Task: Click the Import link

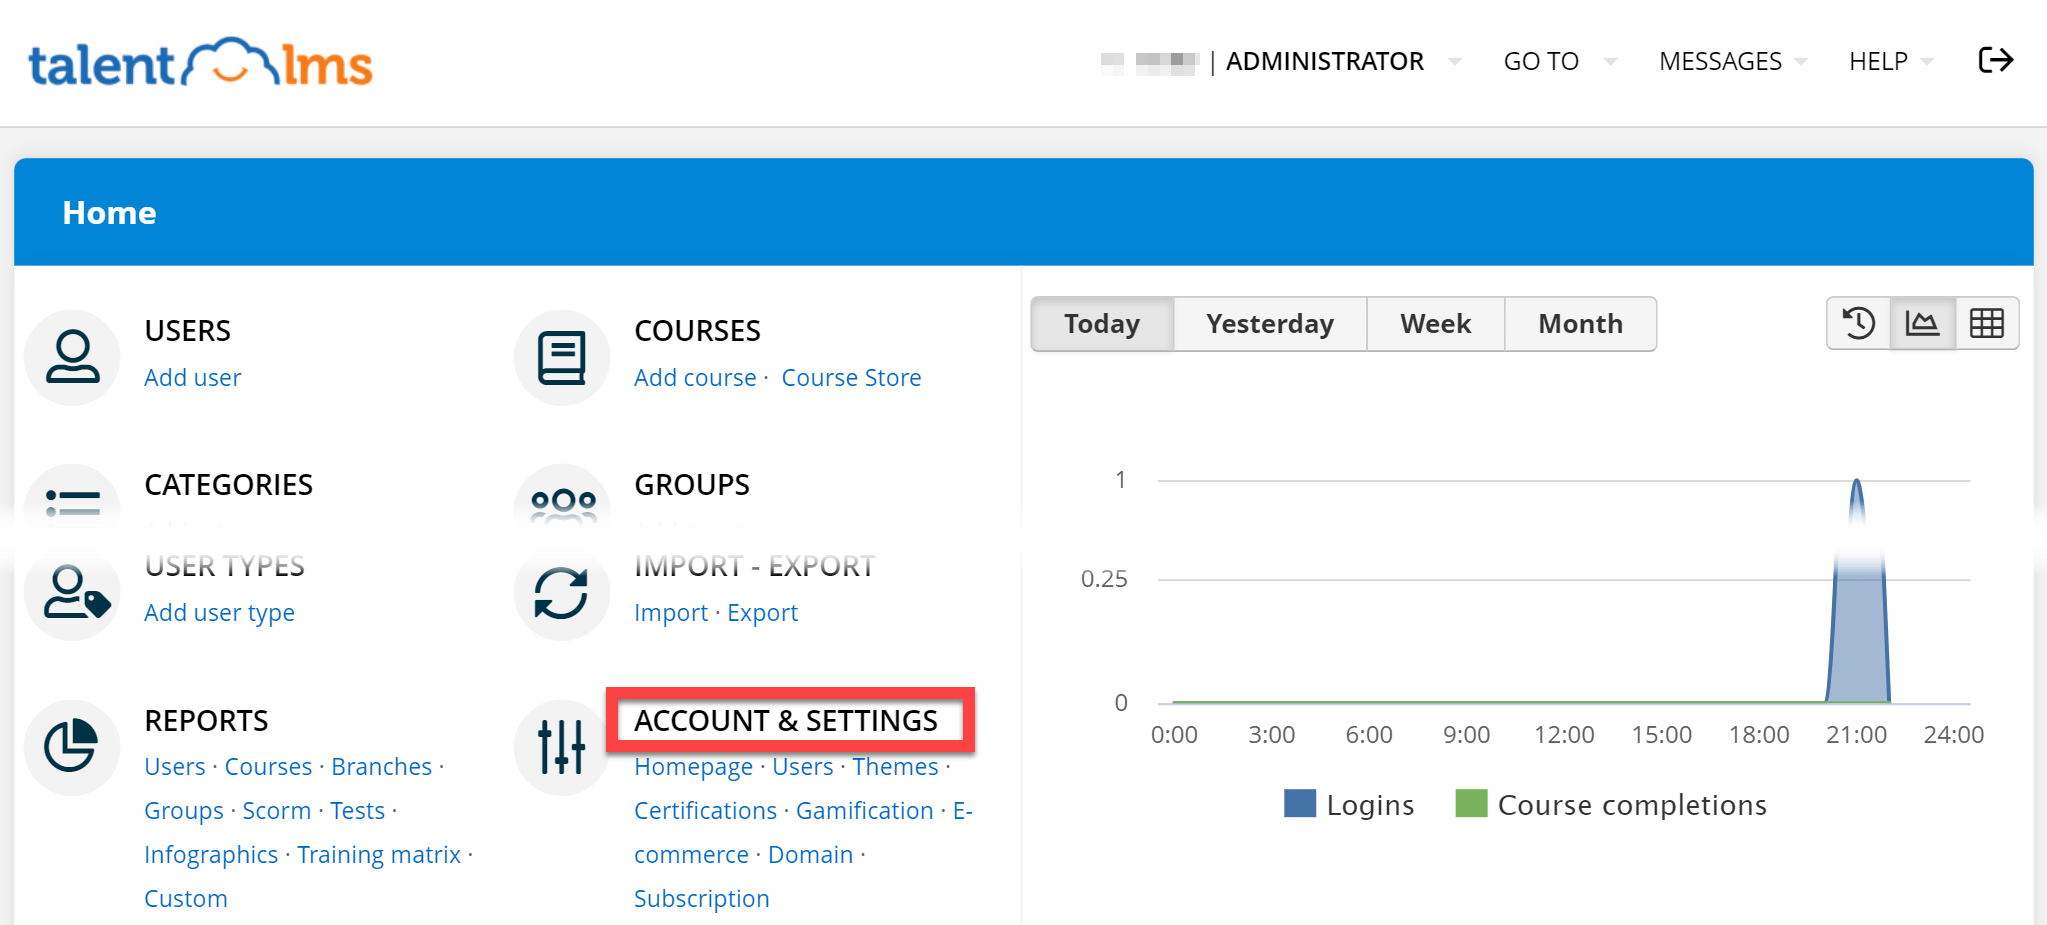Action: click(670, 612)
